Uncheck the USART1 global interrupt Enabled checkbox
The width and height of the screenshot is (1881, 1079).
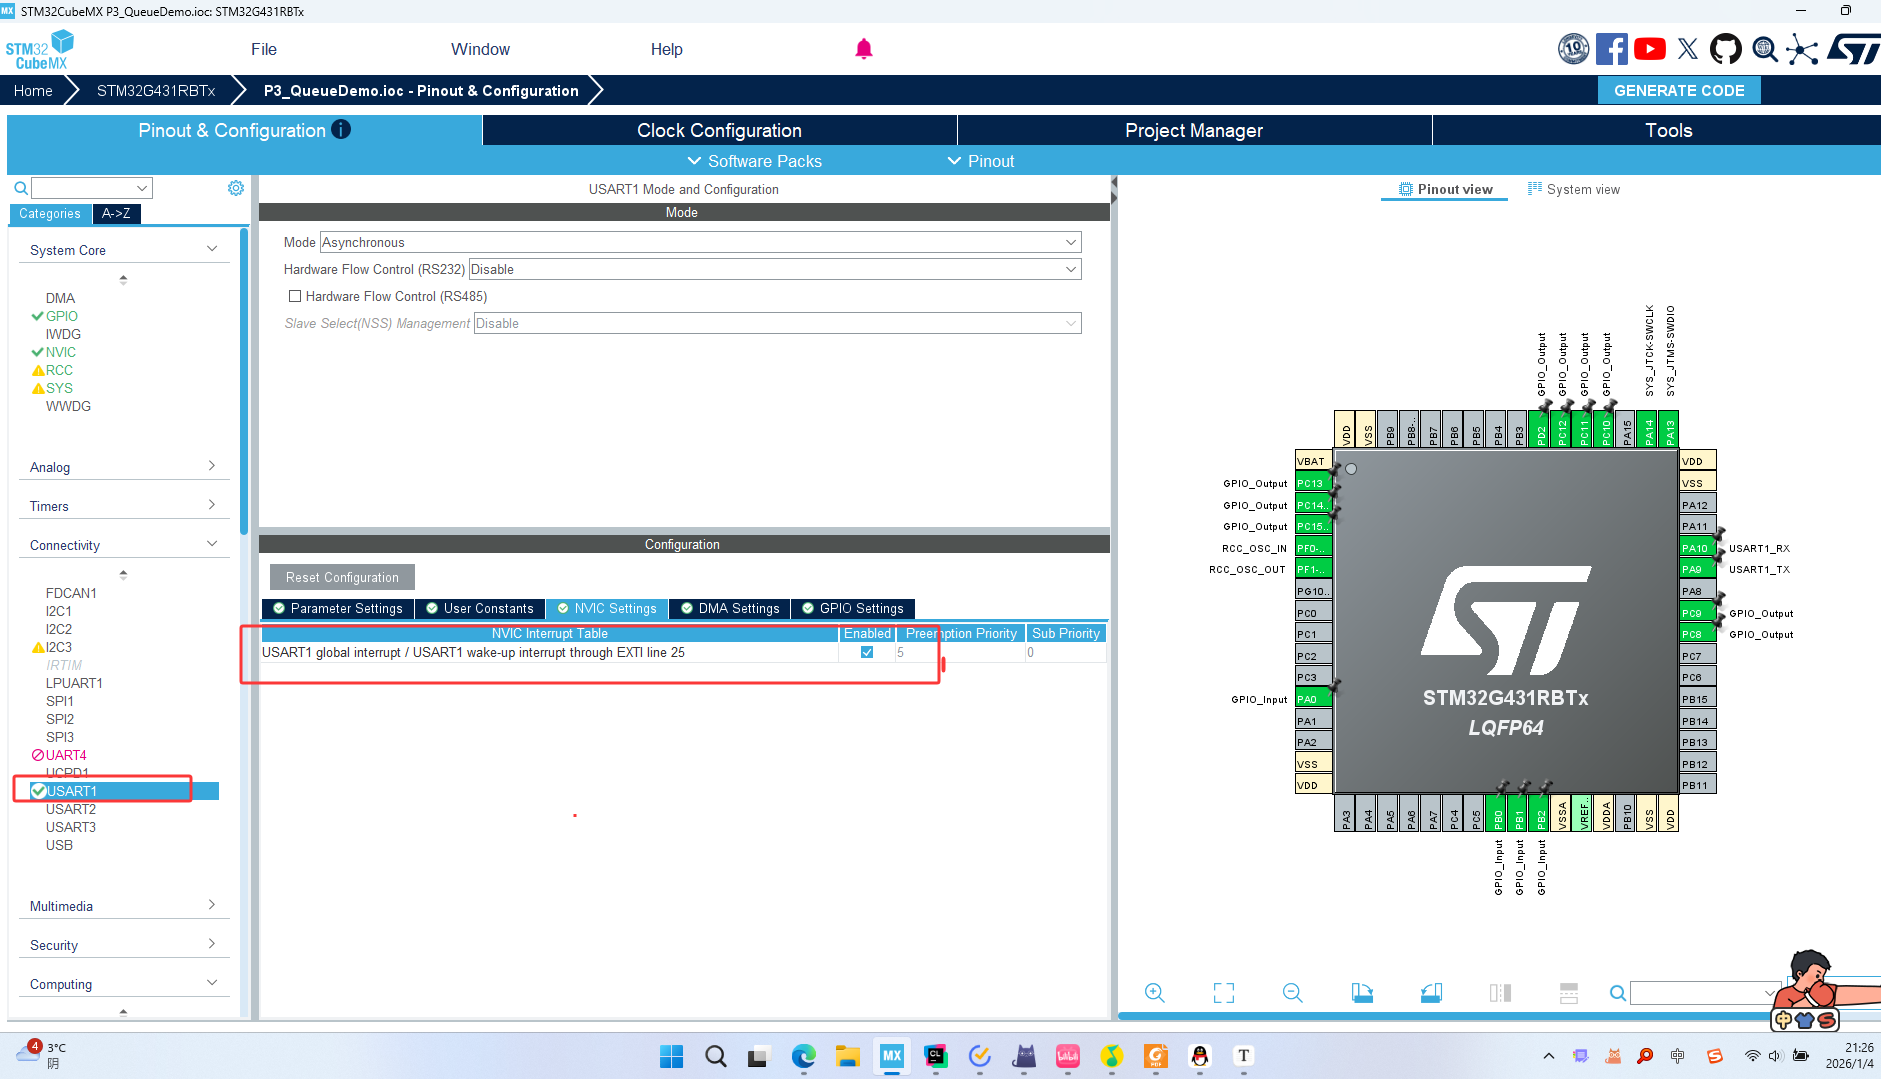(867, 652)
